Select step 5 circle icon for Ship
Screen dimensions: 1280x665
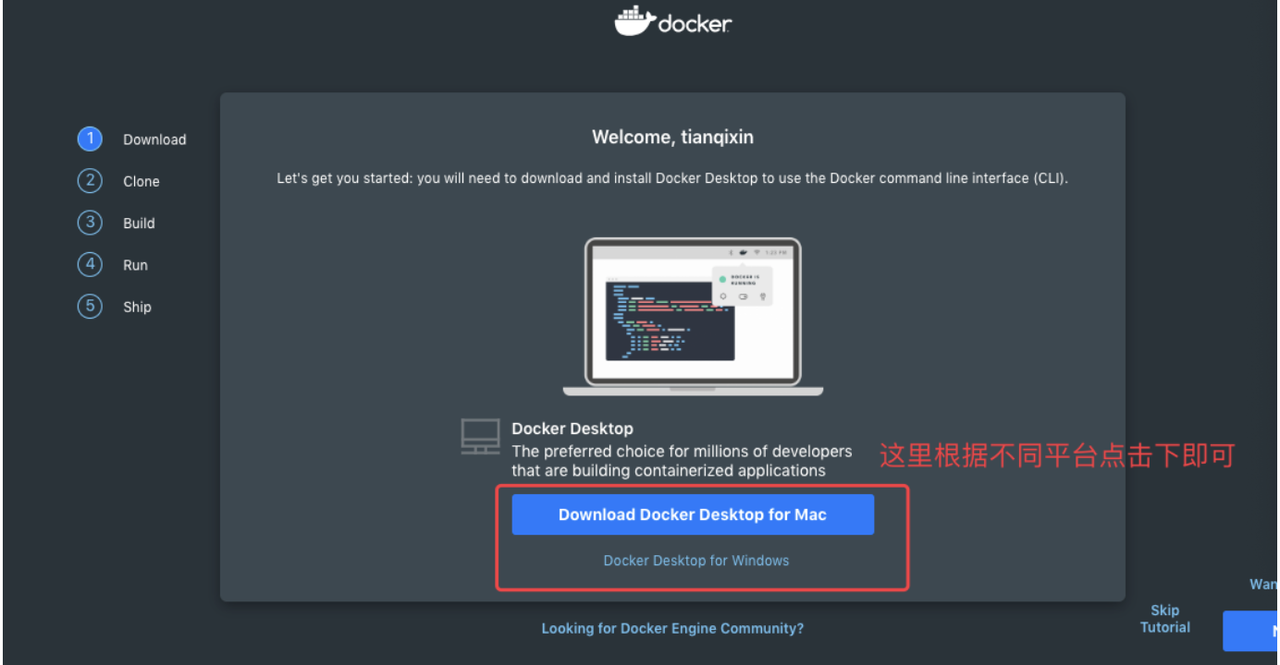click(x=90, y=307)
